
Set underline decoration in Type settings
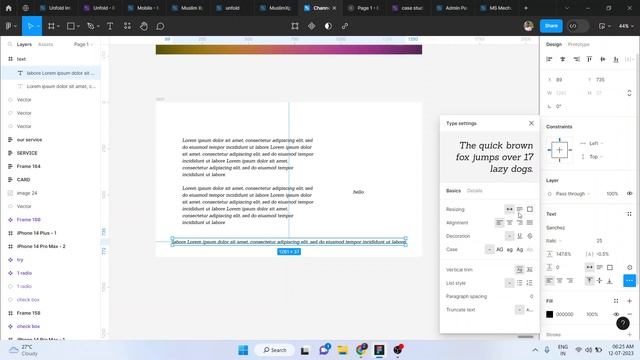(520, 236)
